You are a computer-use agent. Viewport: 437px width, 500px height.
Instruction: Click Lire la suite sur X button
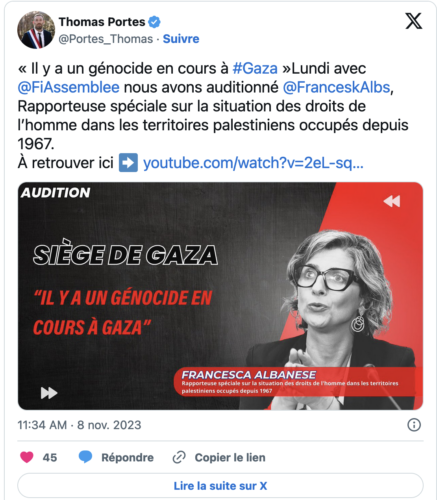coord(220,486)
